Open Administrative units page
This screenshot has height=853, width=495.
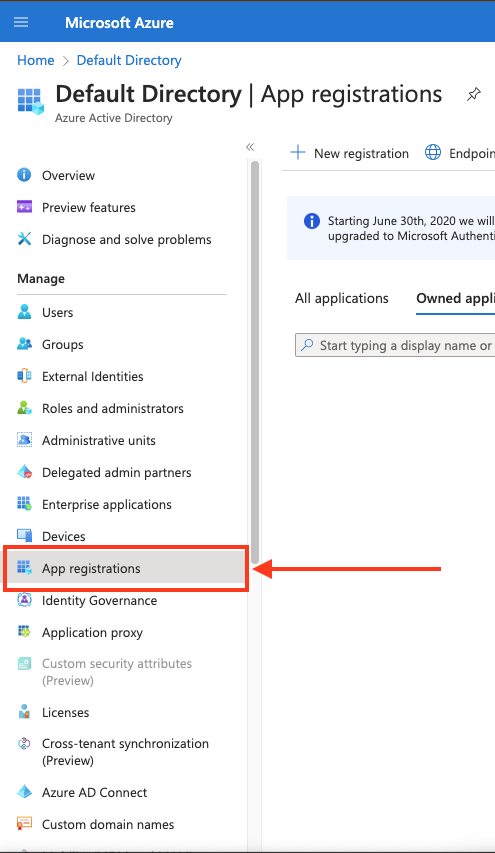pos(98,441)
